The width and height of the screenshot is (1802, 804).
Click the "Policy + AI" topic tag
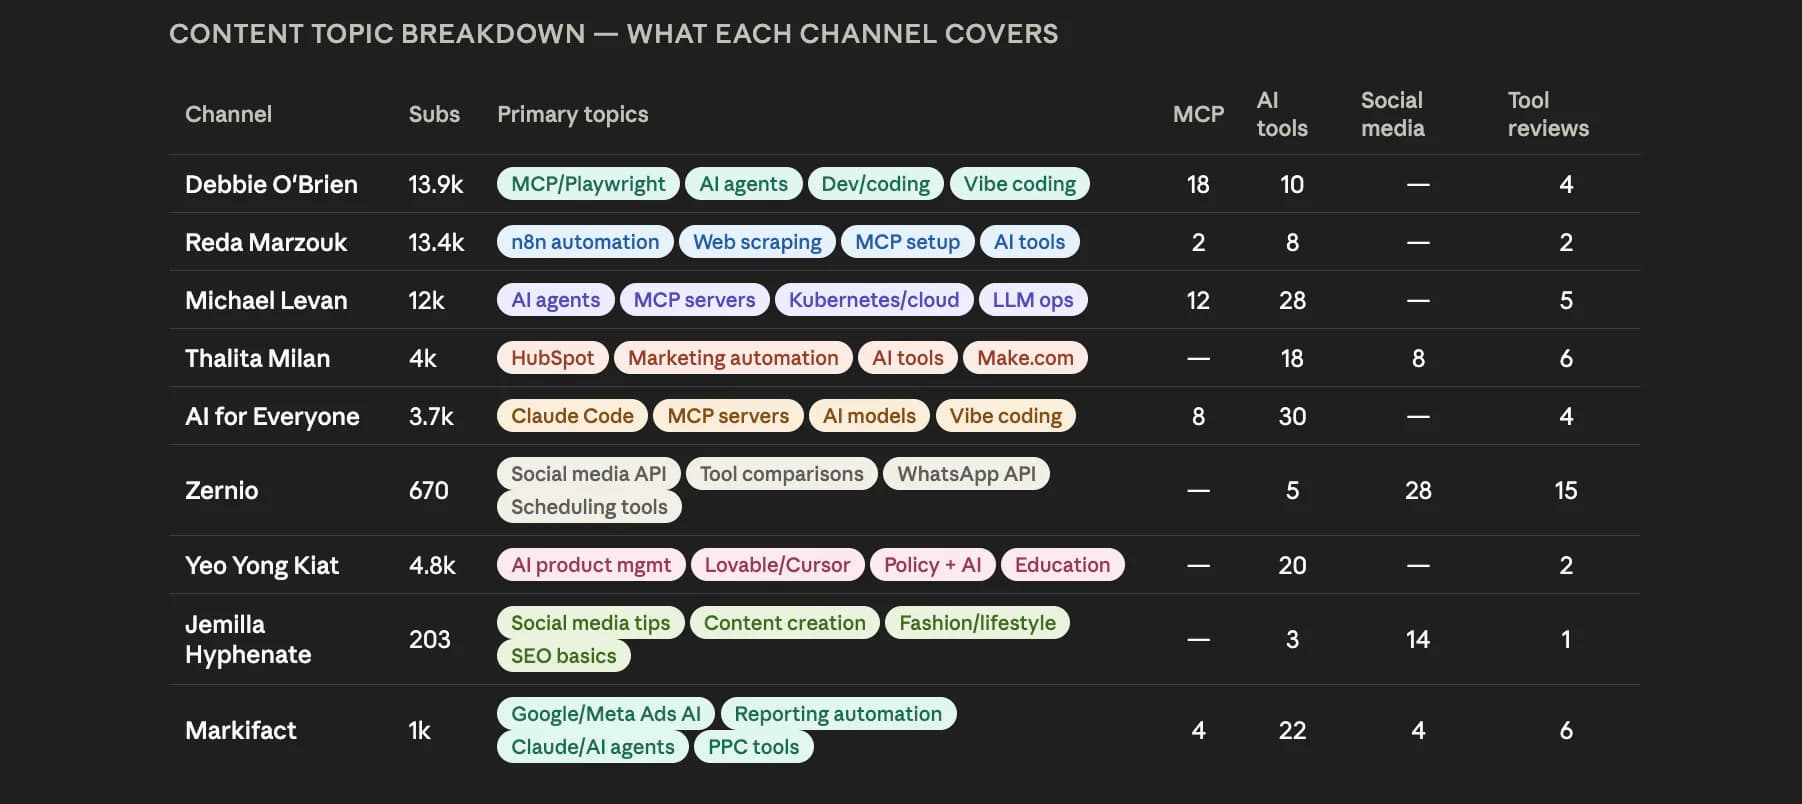coord(932,565)
